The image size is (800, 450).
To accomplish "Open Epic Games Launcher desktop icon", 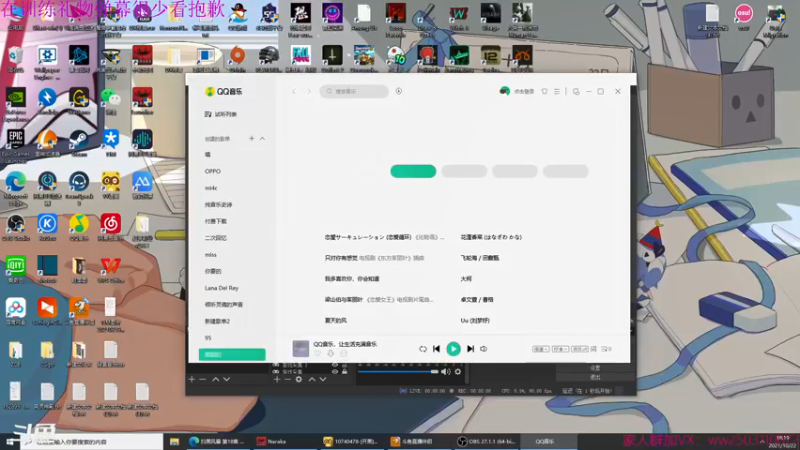I will (15, 145).
